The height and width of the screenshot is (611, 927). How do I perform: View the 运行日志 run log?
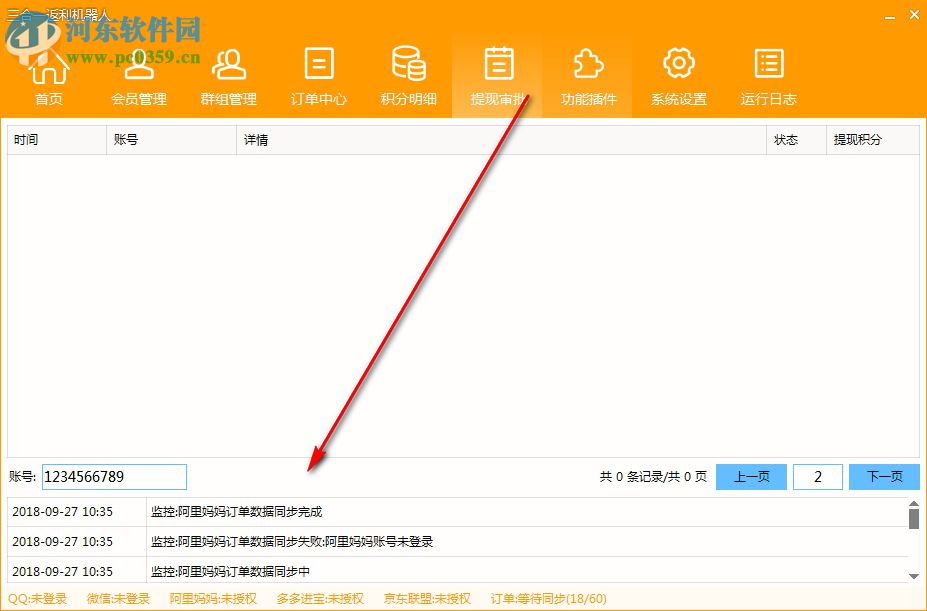tap(767, 75)
